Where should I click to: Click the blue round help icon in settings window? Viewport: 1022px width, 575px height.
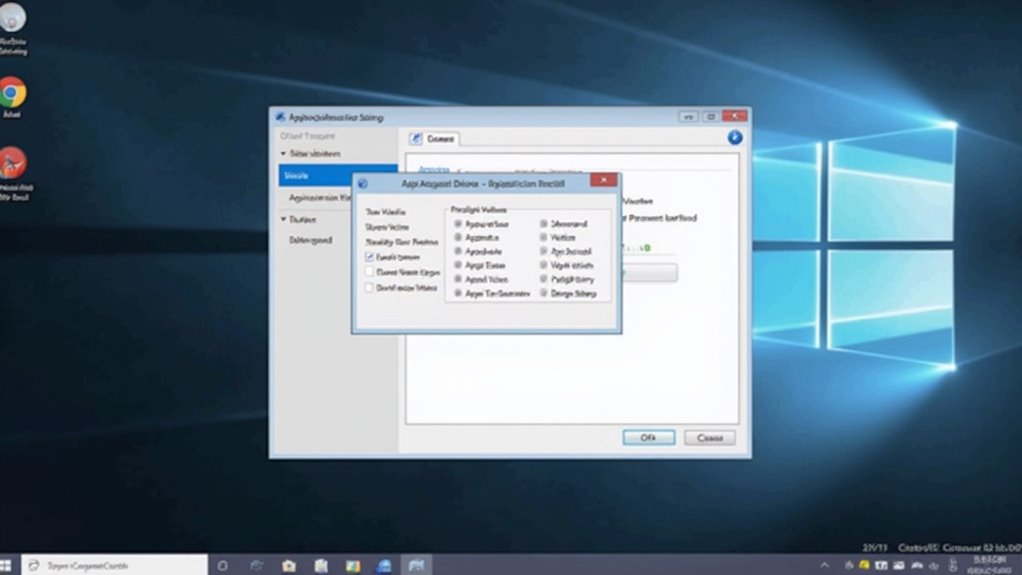pyautogui.click(x=735, y=138)
